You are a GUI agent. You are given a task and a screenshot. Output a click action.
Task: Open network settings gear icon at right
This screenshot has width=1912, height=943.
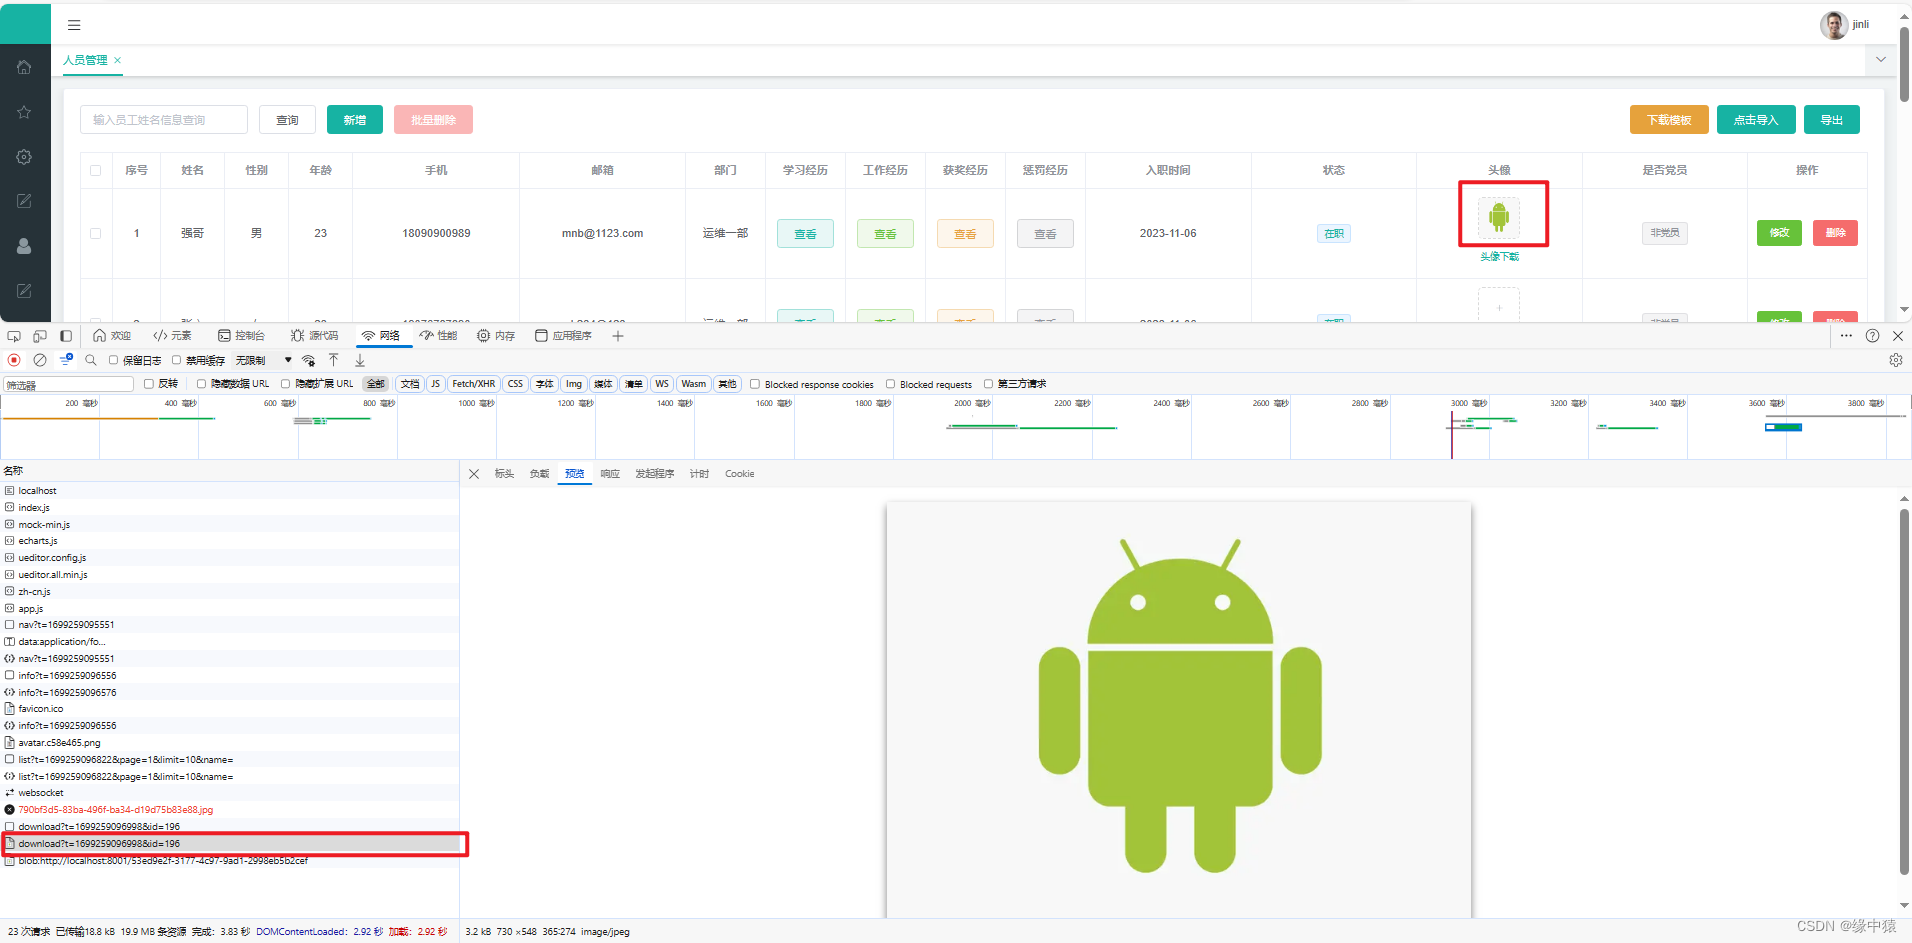1896,360
